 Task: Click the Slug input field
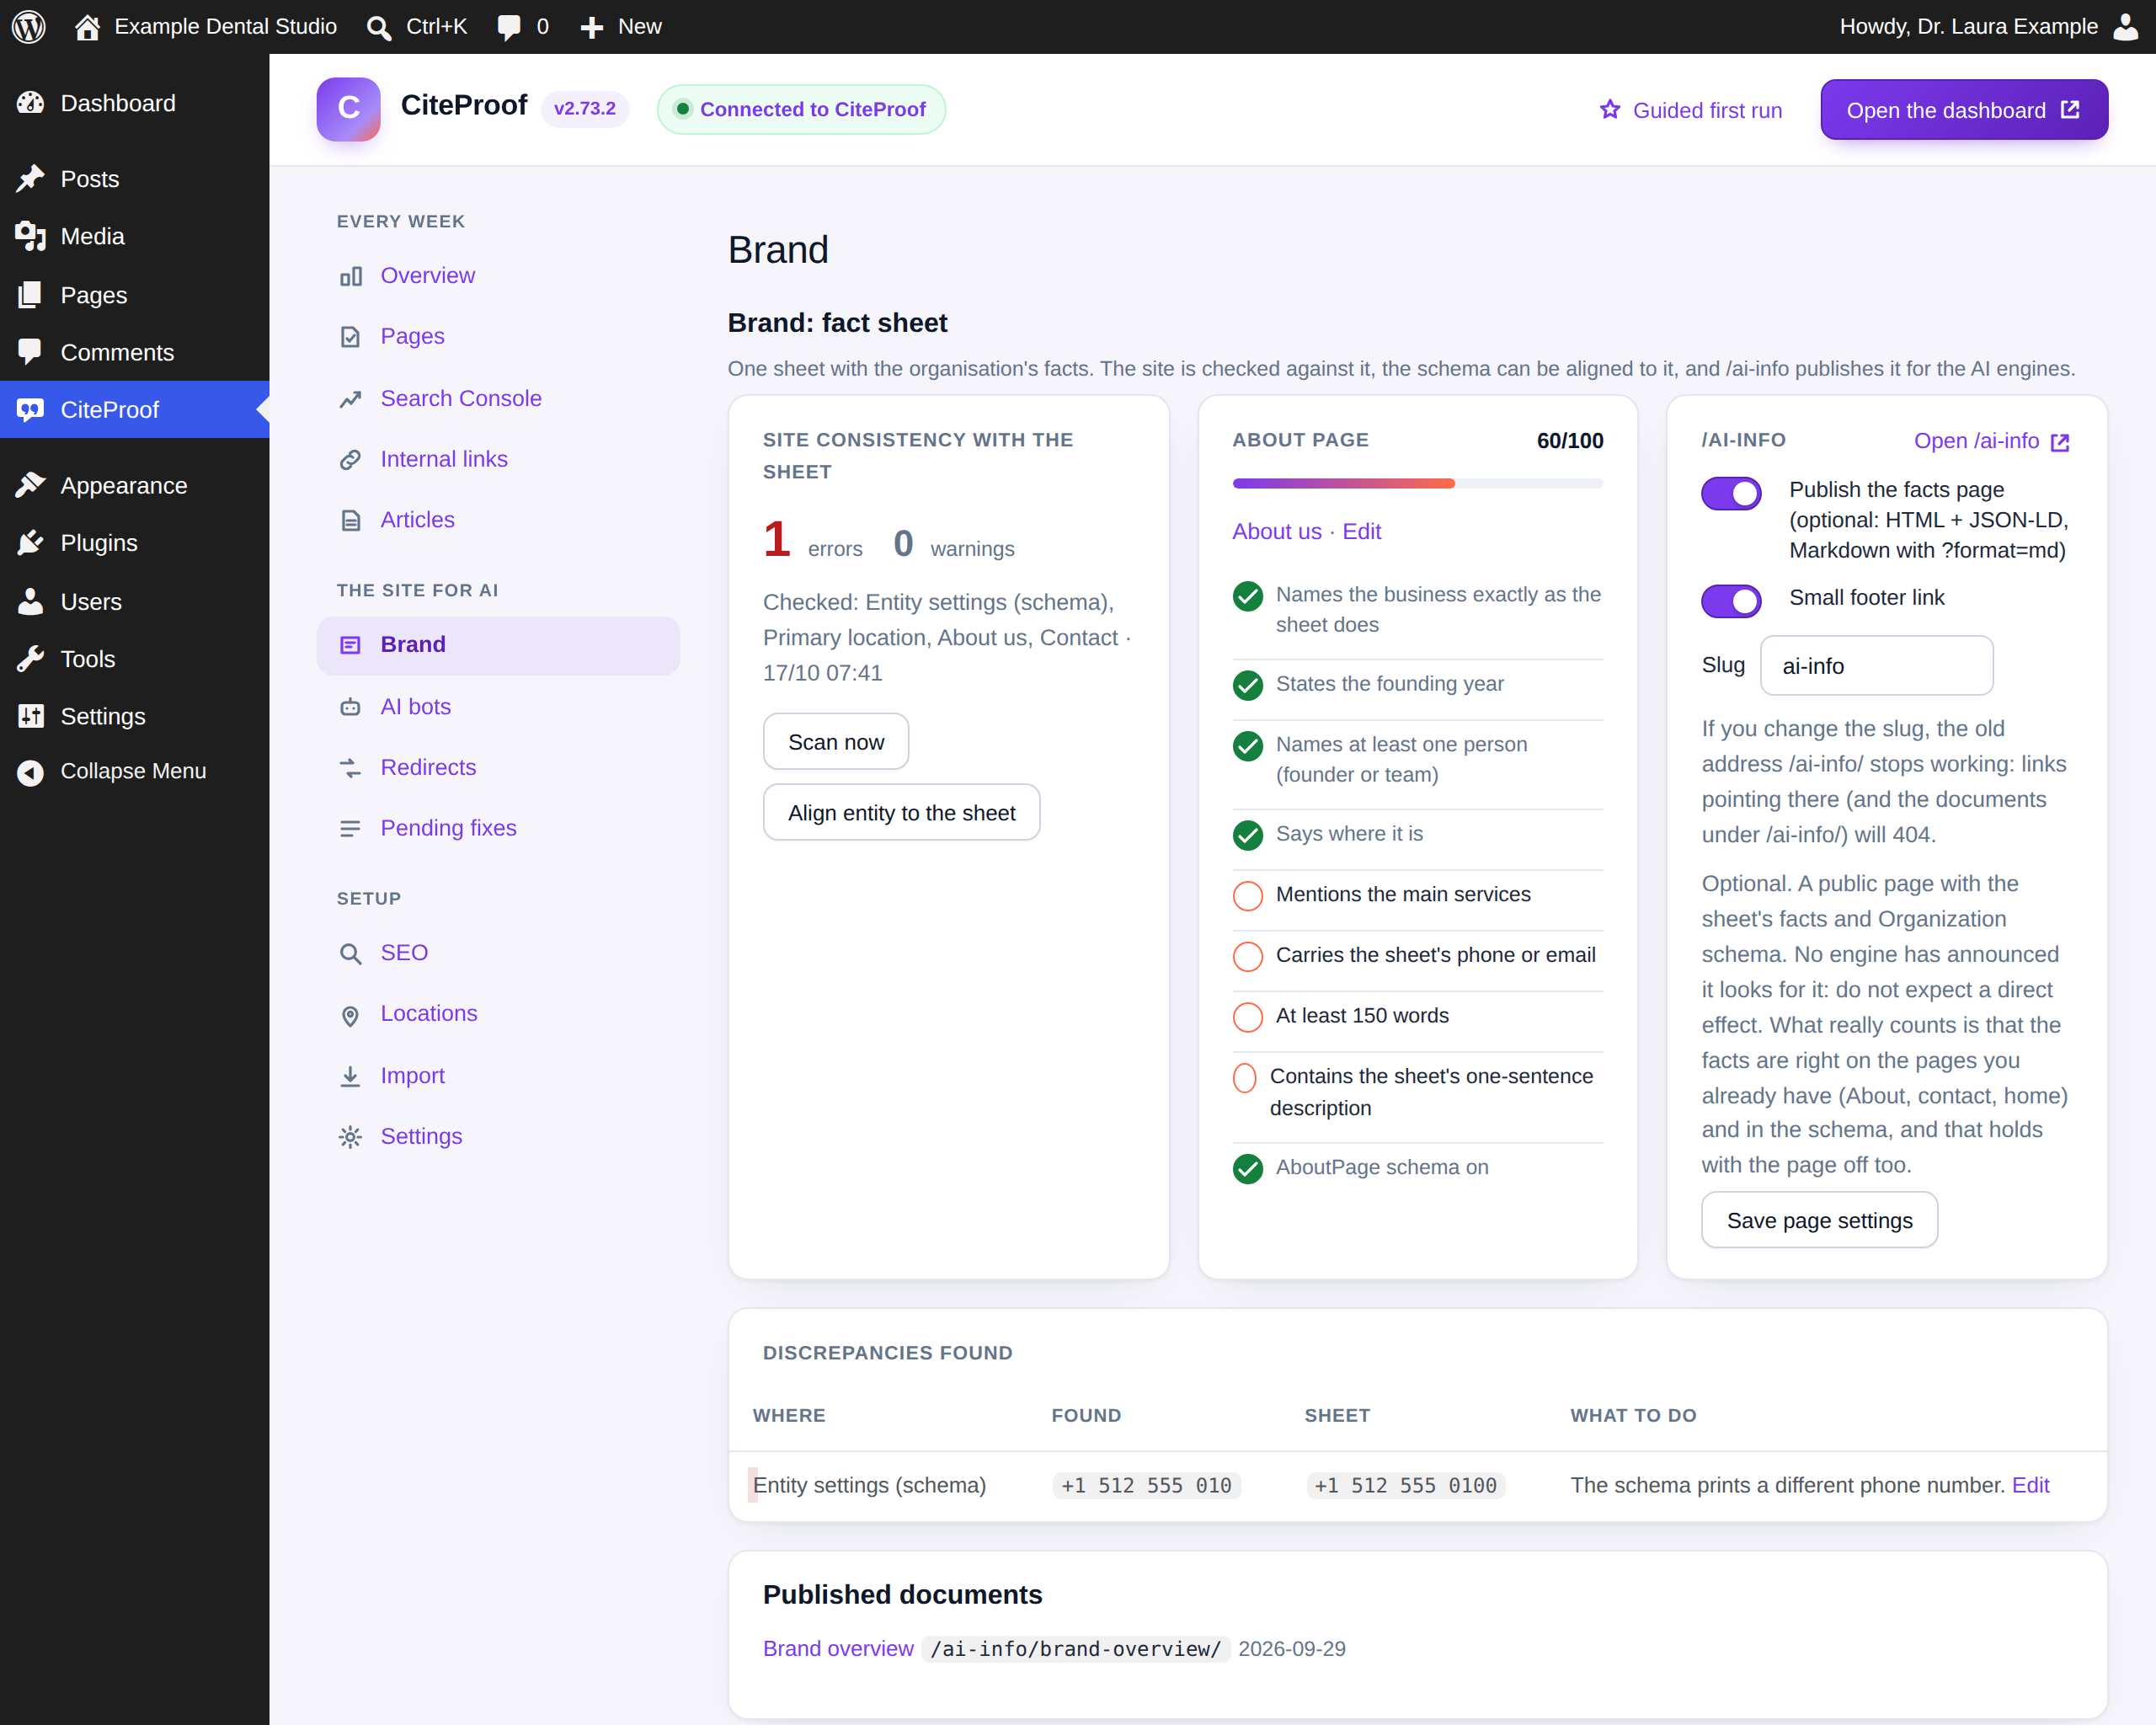[x=1876, y=665]
